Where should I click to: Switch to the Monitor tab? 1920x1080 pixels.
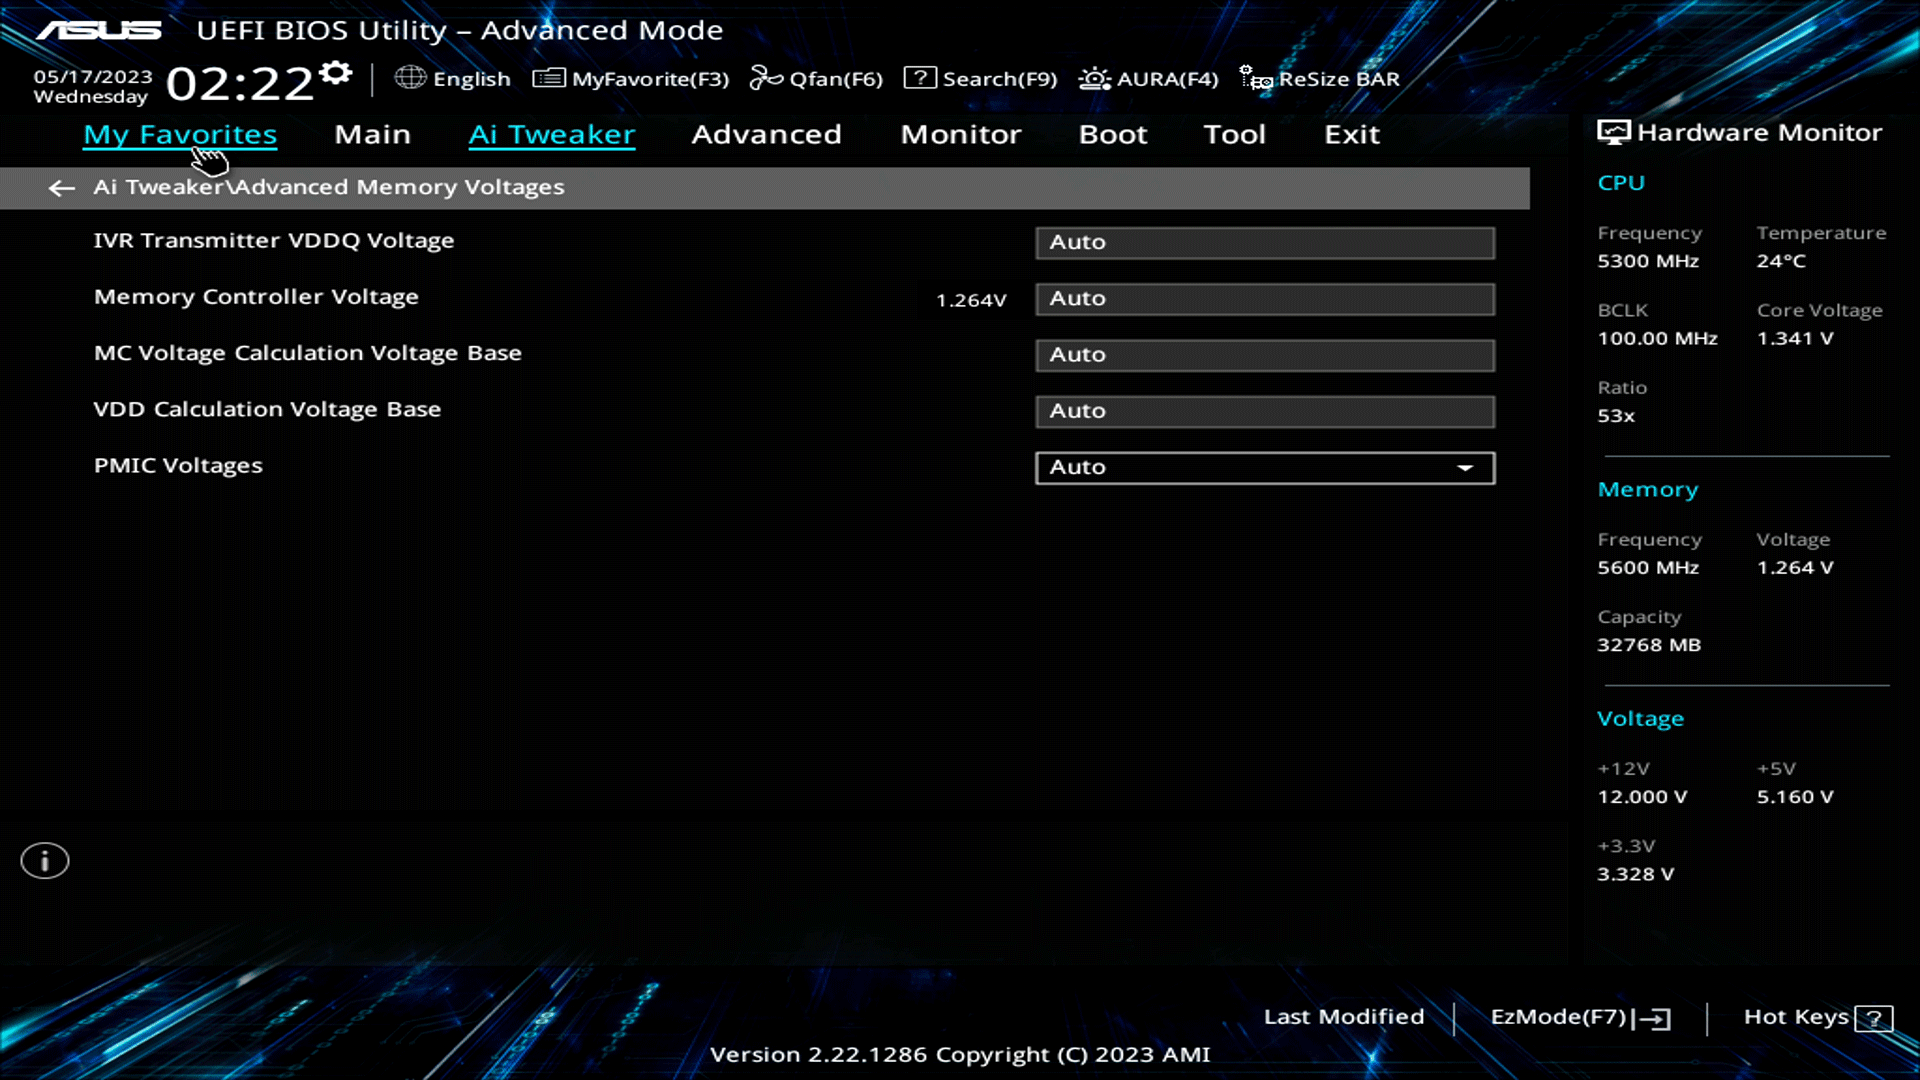coord(960,134)
